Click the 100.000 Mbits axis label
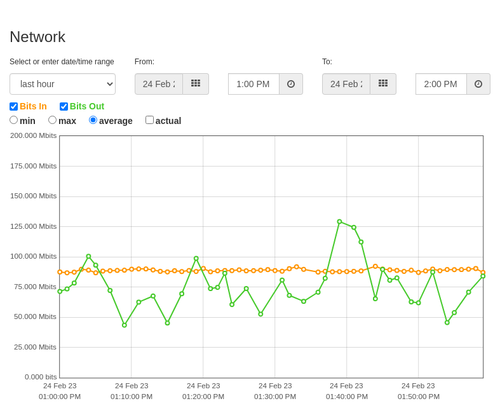The width and height of the screenshot is (500, 403). click(x=33, y=257)
